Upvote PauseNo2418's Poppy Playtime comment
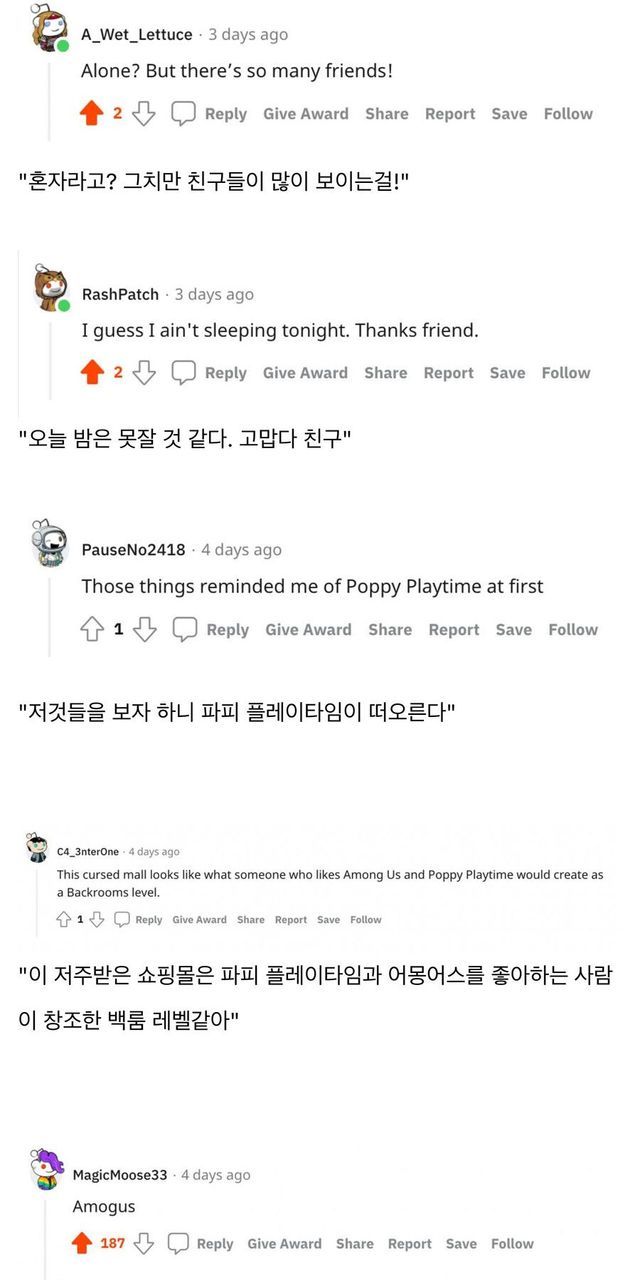Viewport: 640px width, 1280px height. [x=92, y=630]
